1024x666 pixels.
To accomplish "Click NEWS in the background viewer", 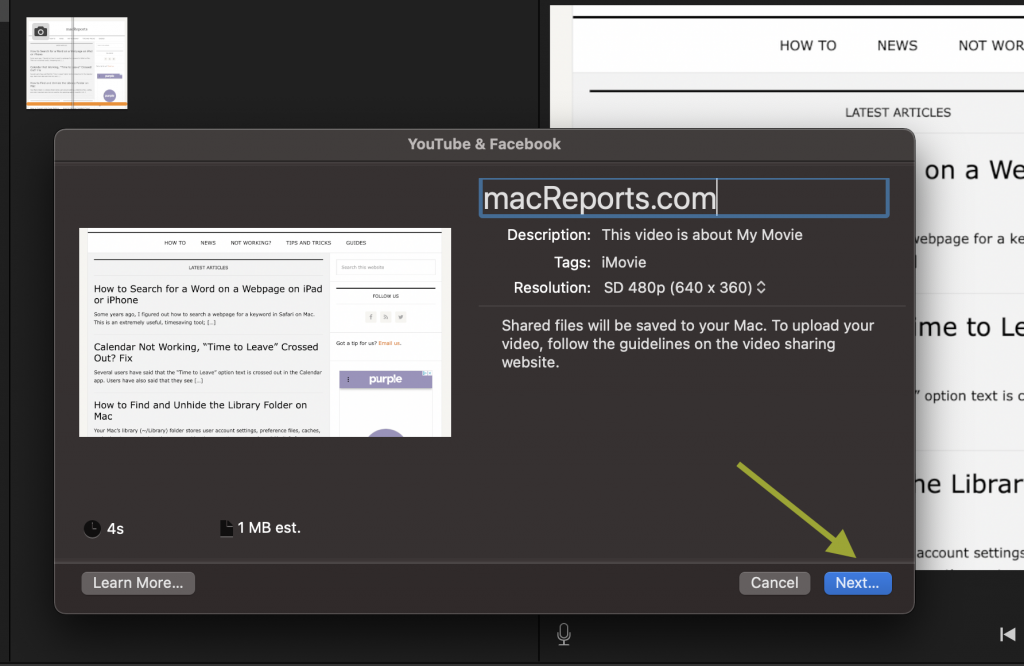I will pos(897,46).
